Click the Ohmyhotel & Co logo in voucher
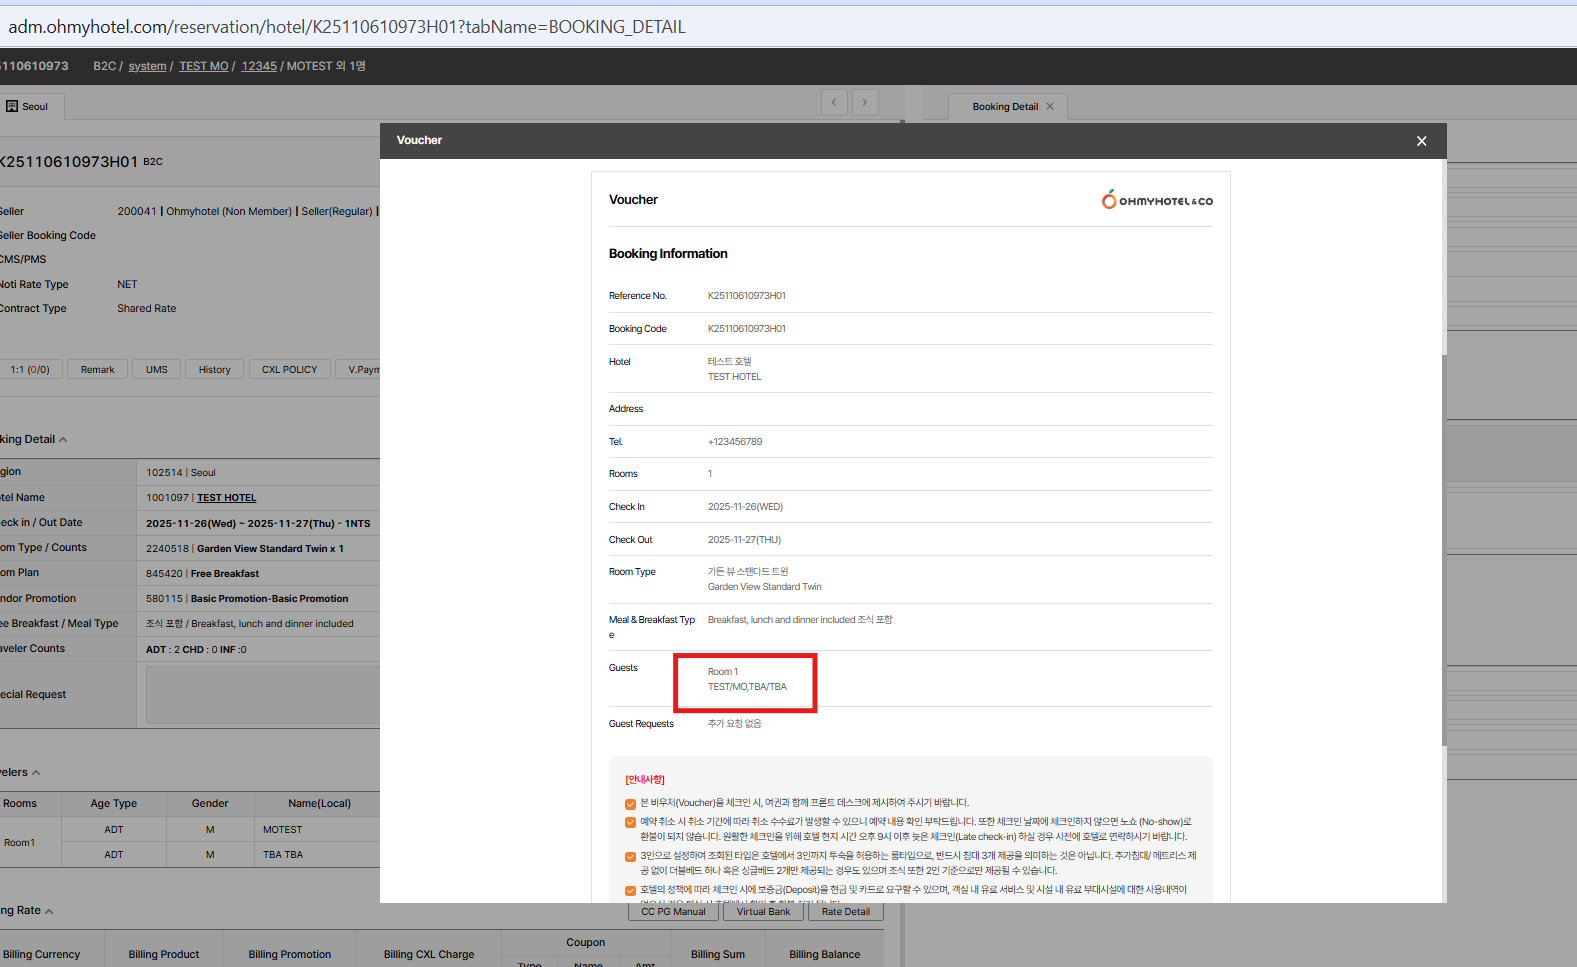 [1157, 200]
